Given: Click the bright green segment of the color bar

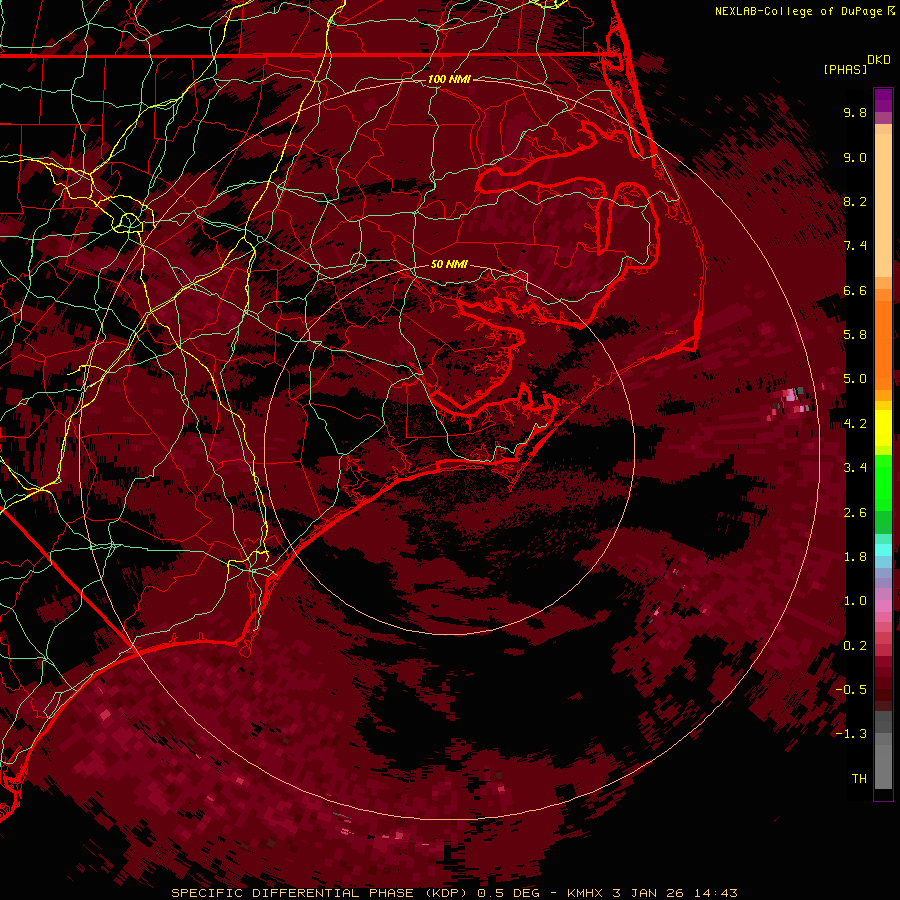Looking at the screenshot, I should click(883, 482).
